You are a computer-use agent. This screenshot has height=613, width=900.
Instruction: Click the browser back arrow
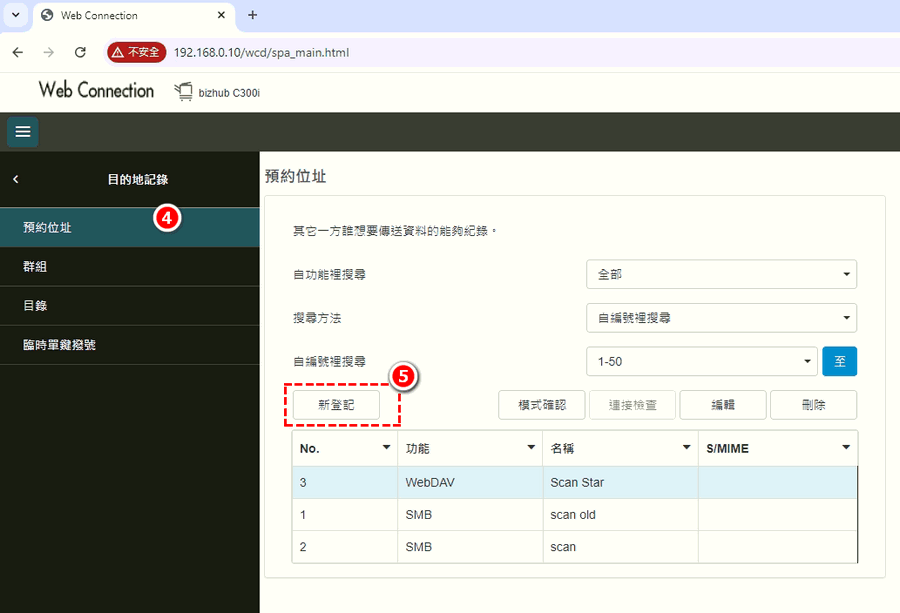pyautogui.click(x=18, y=52)
